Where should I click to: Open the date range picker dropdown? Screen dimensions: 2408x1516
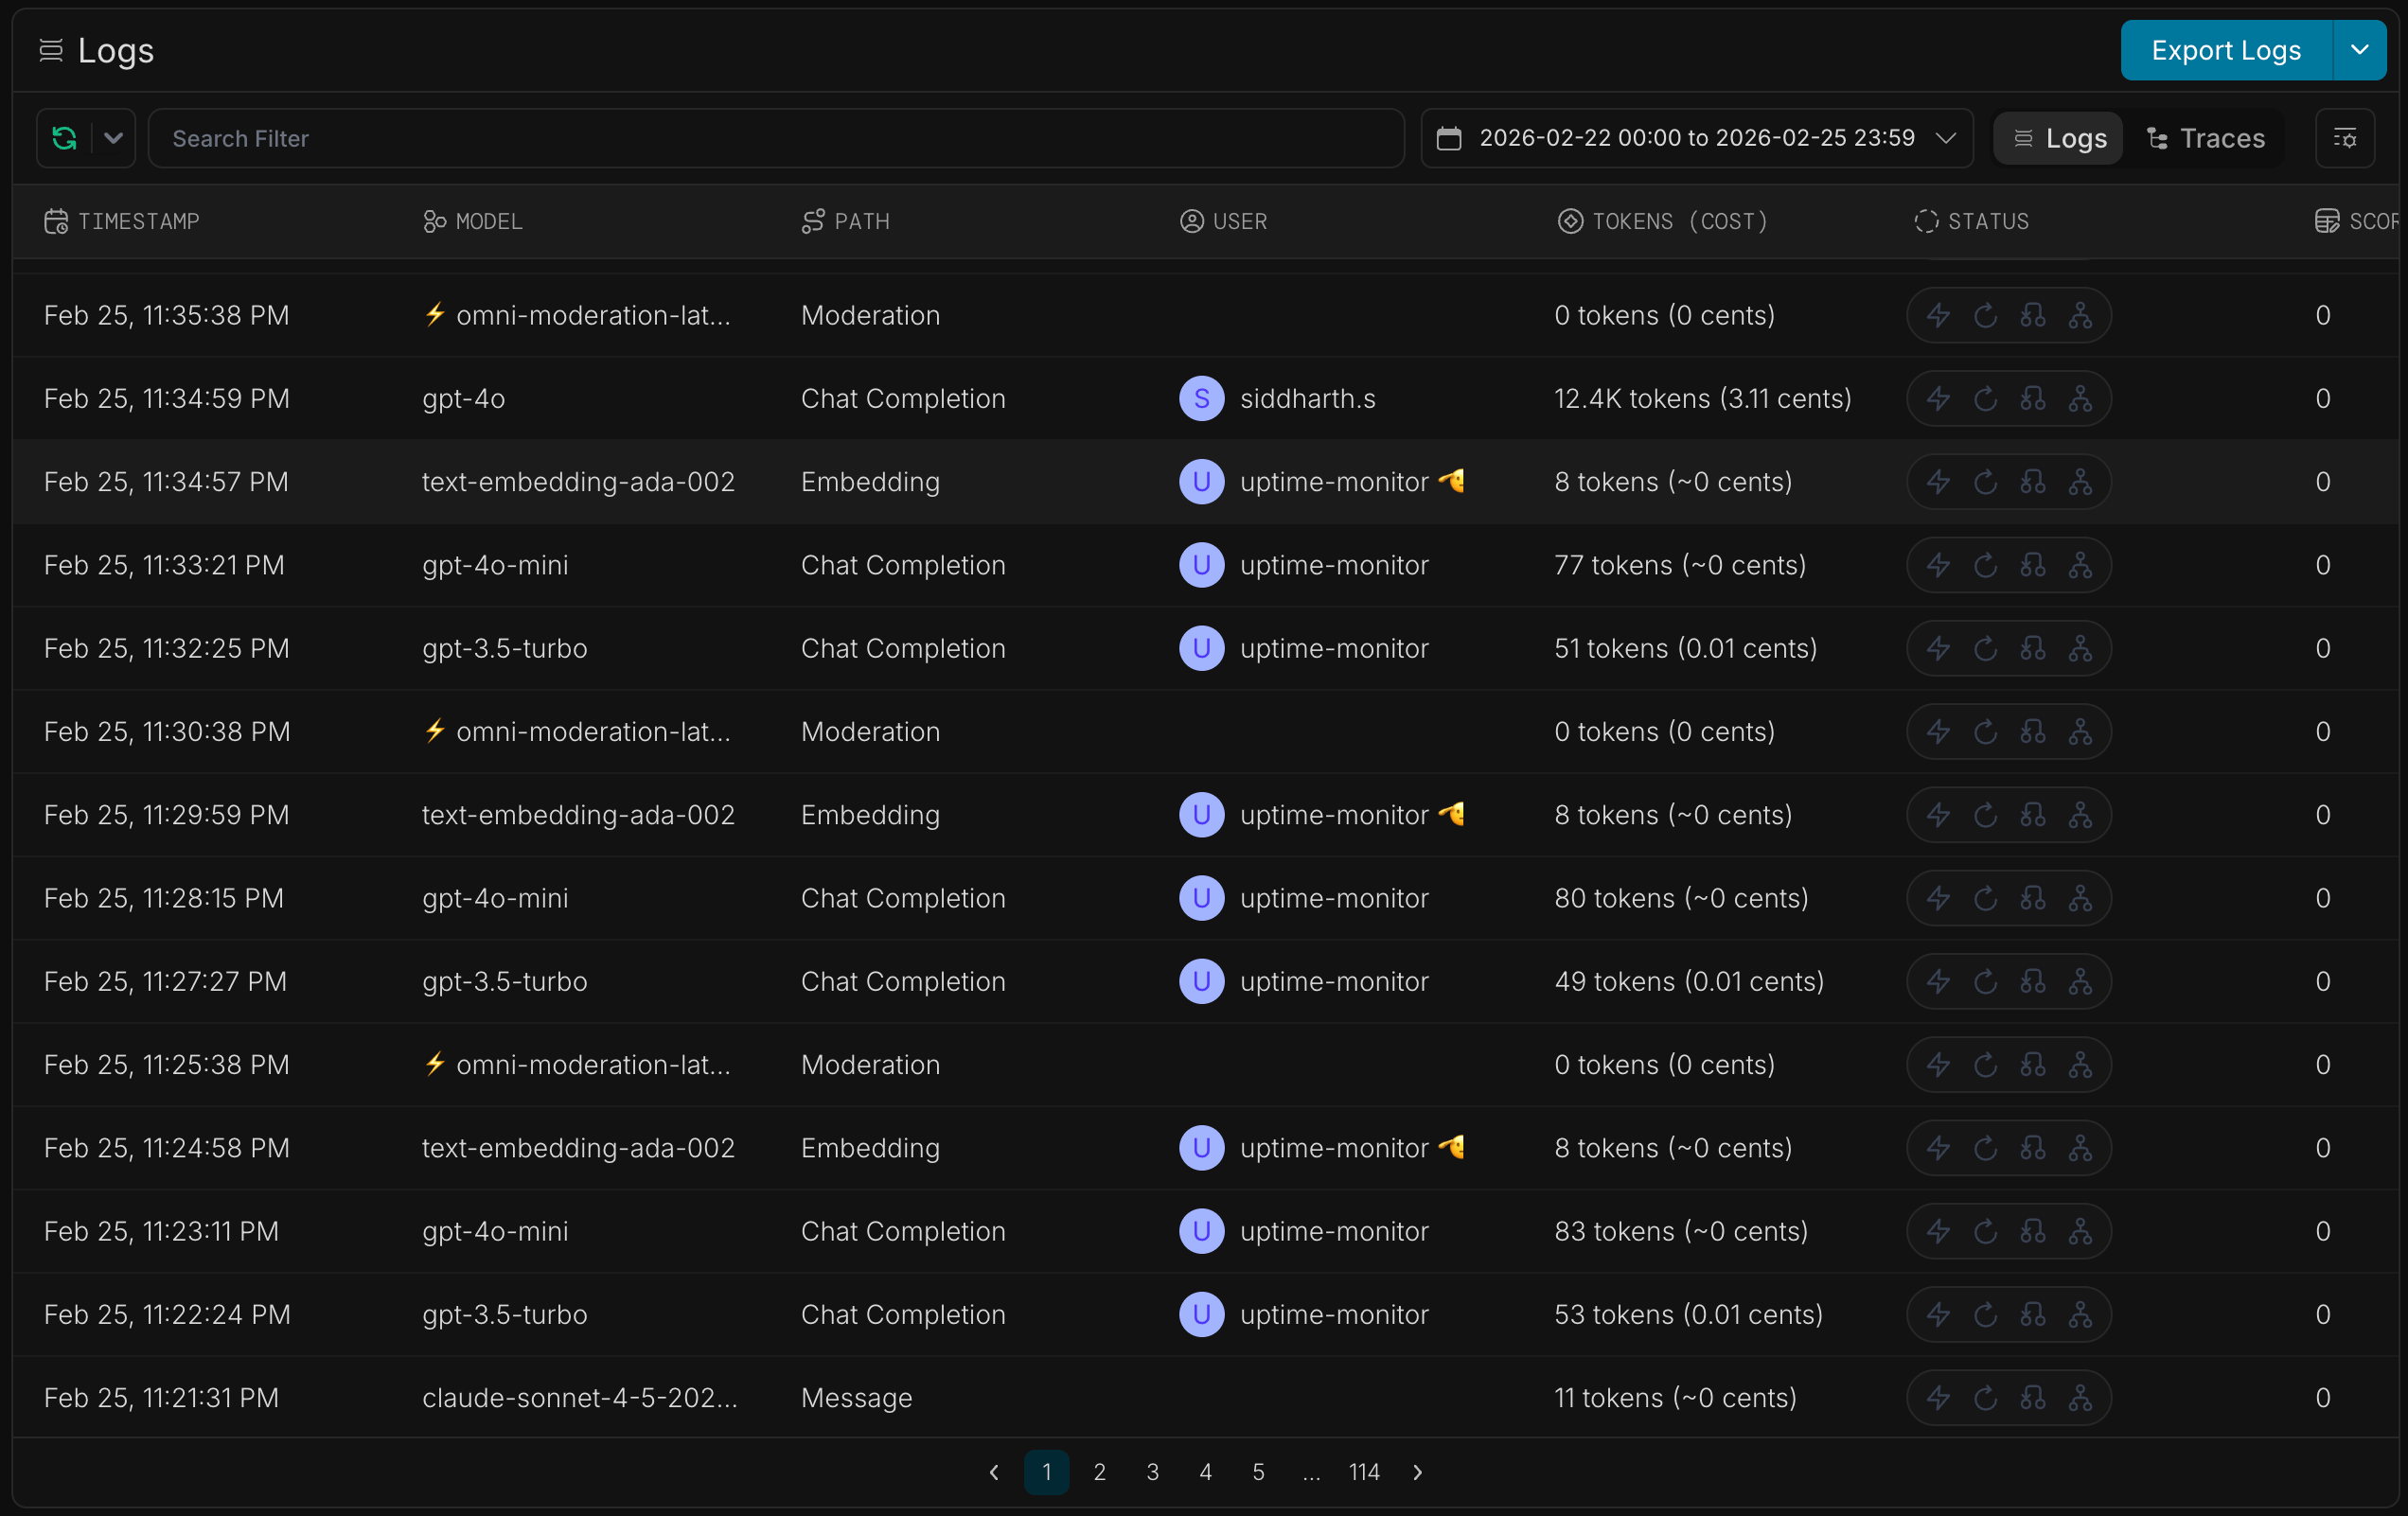click(x=1696, y=138)
